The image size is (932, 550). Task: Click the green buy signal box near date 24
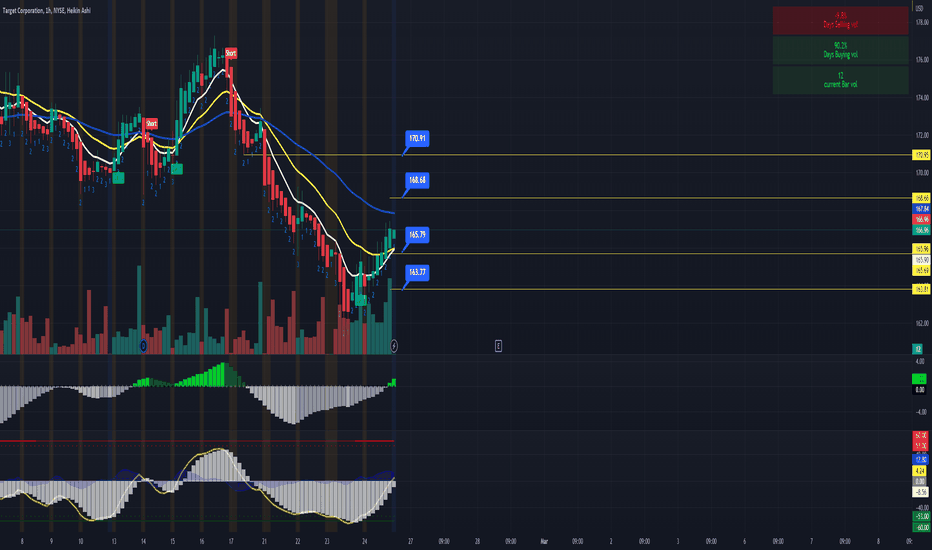(361, 300)
